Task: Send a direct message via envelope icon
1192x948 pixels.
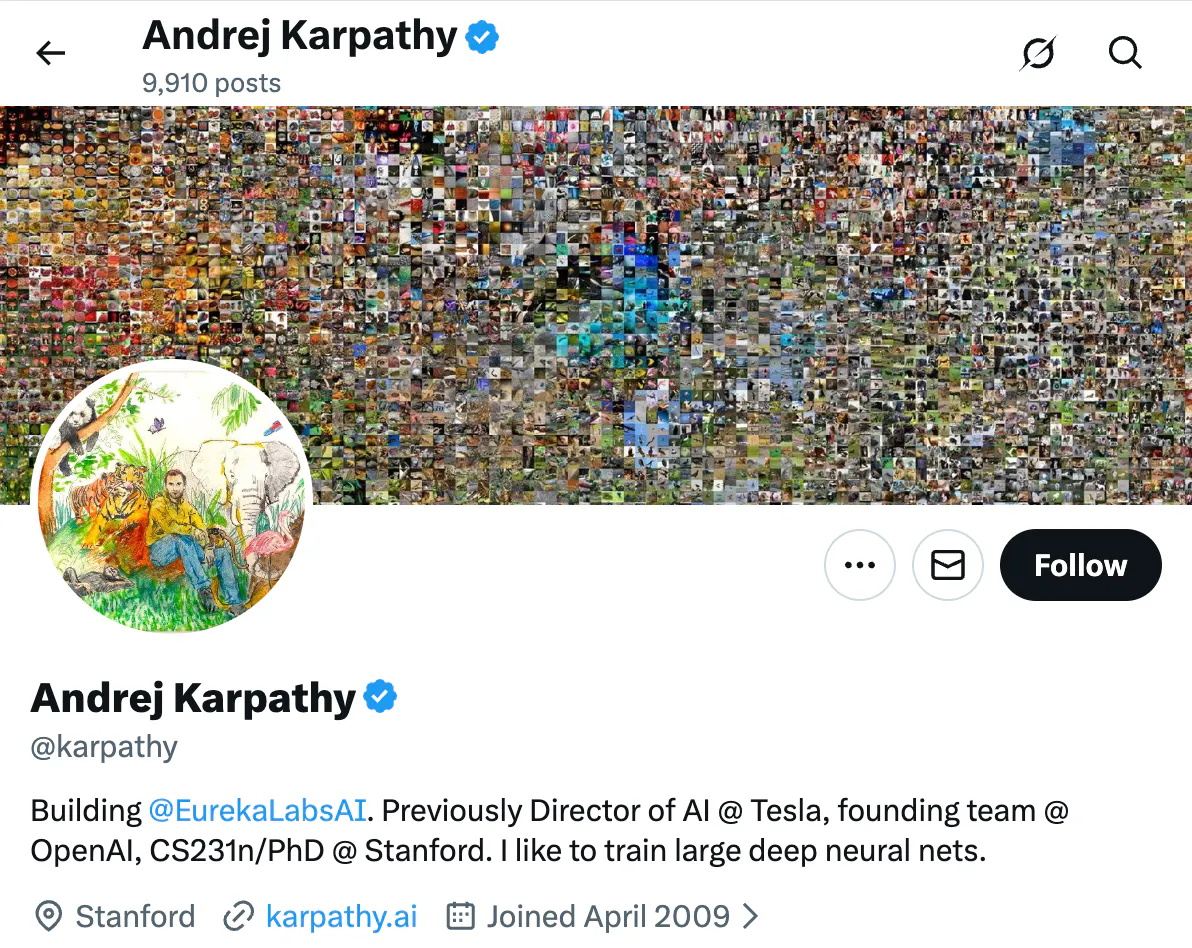Action: 948,565
